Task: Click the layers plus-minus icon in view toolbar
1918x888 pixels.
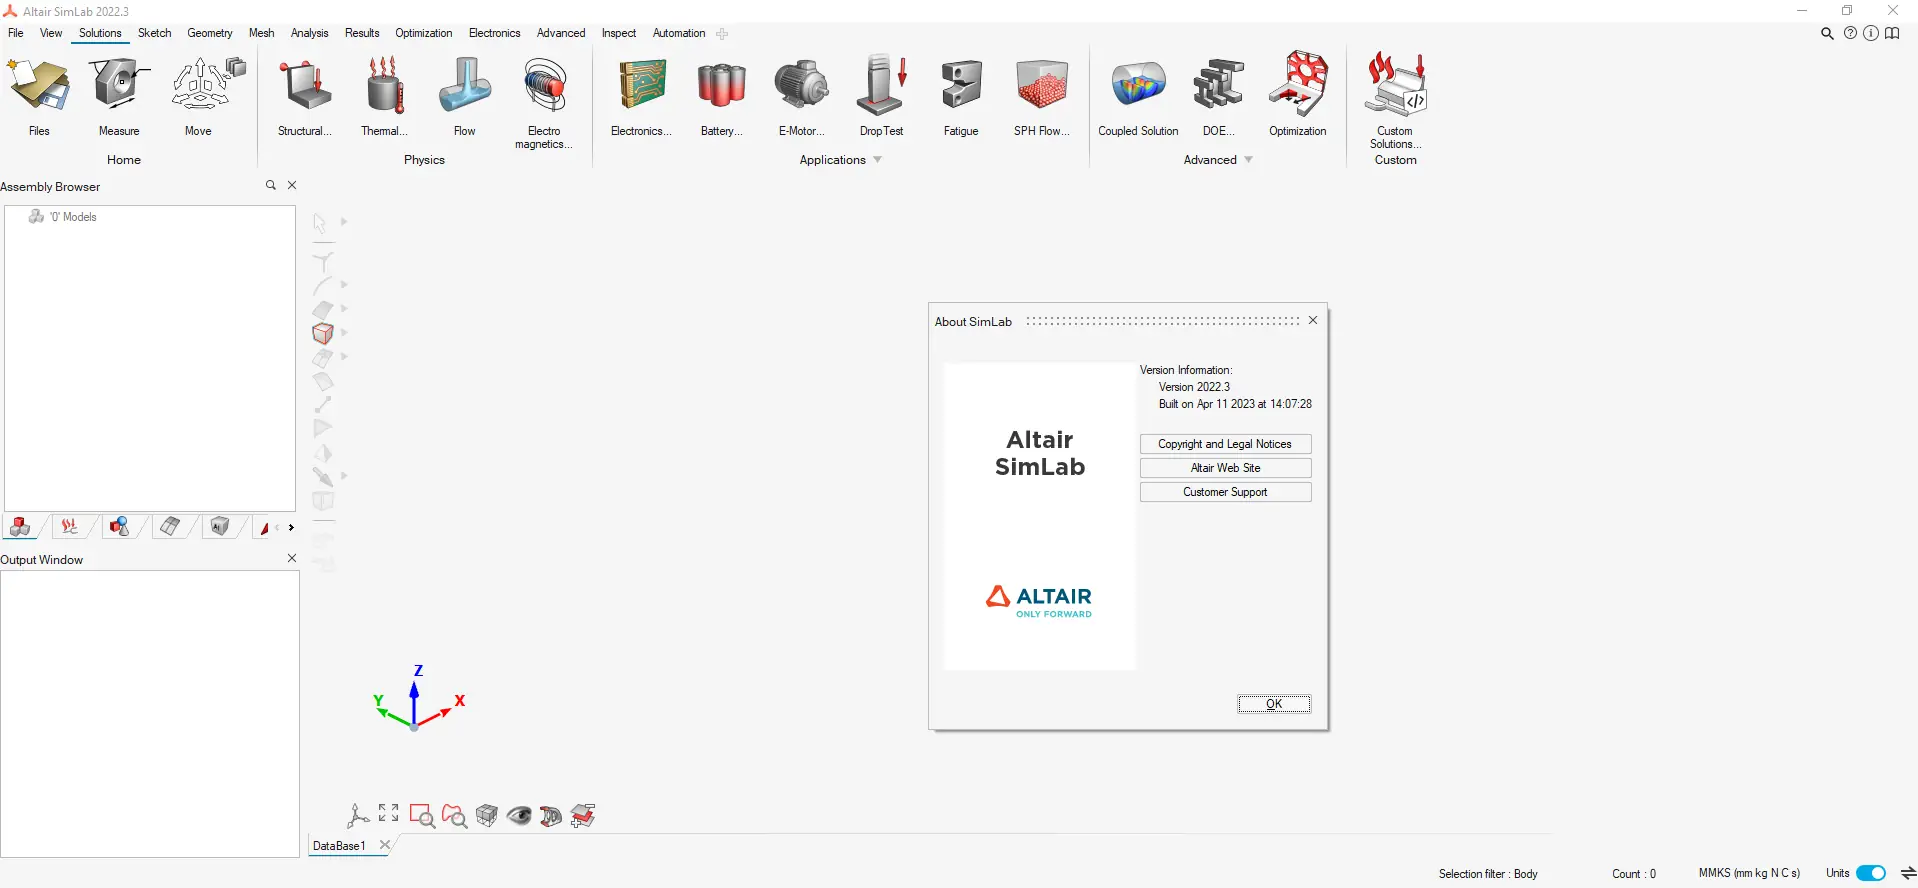Action: click(x=583, y=816)
